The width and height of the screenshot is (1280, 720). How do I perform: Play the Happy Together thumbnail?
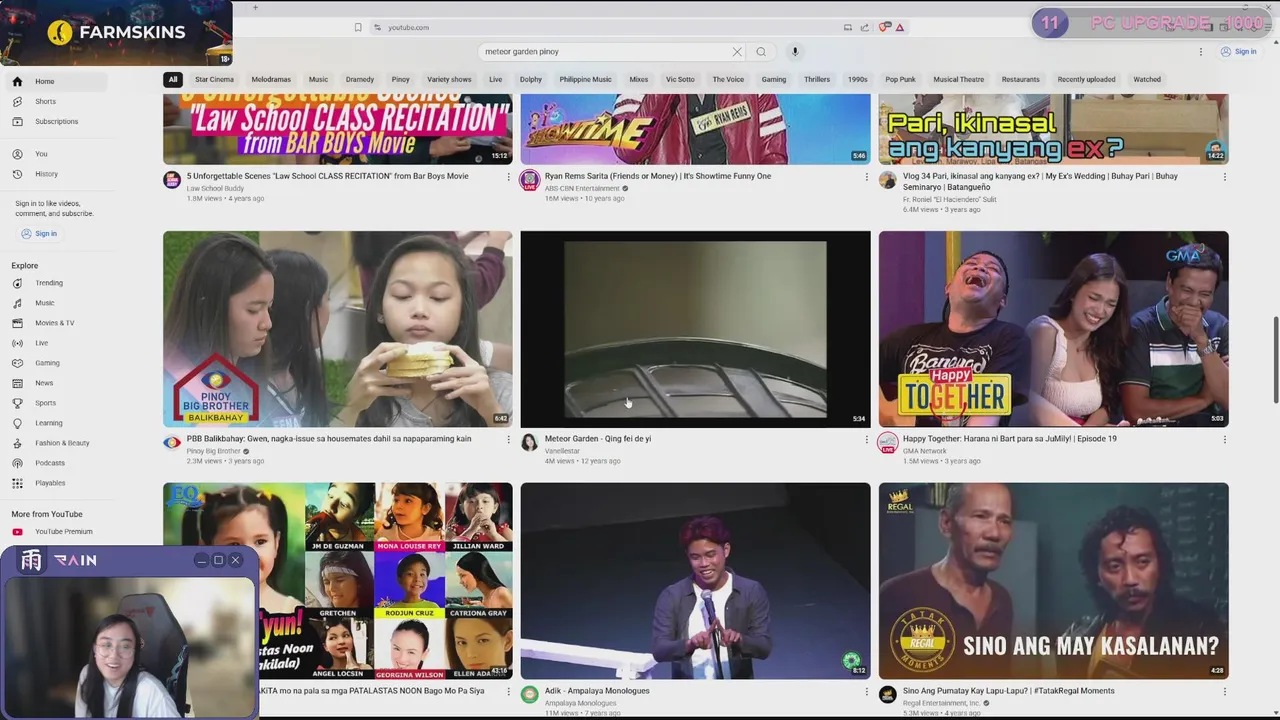(x=1054, y=329)
